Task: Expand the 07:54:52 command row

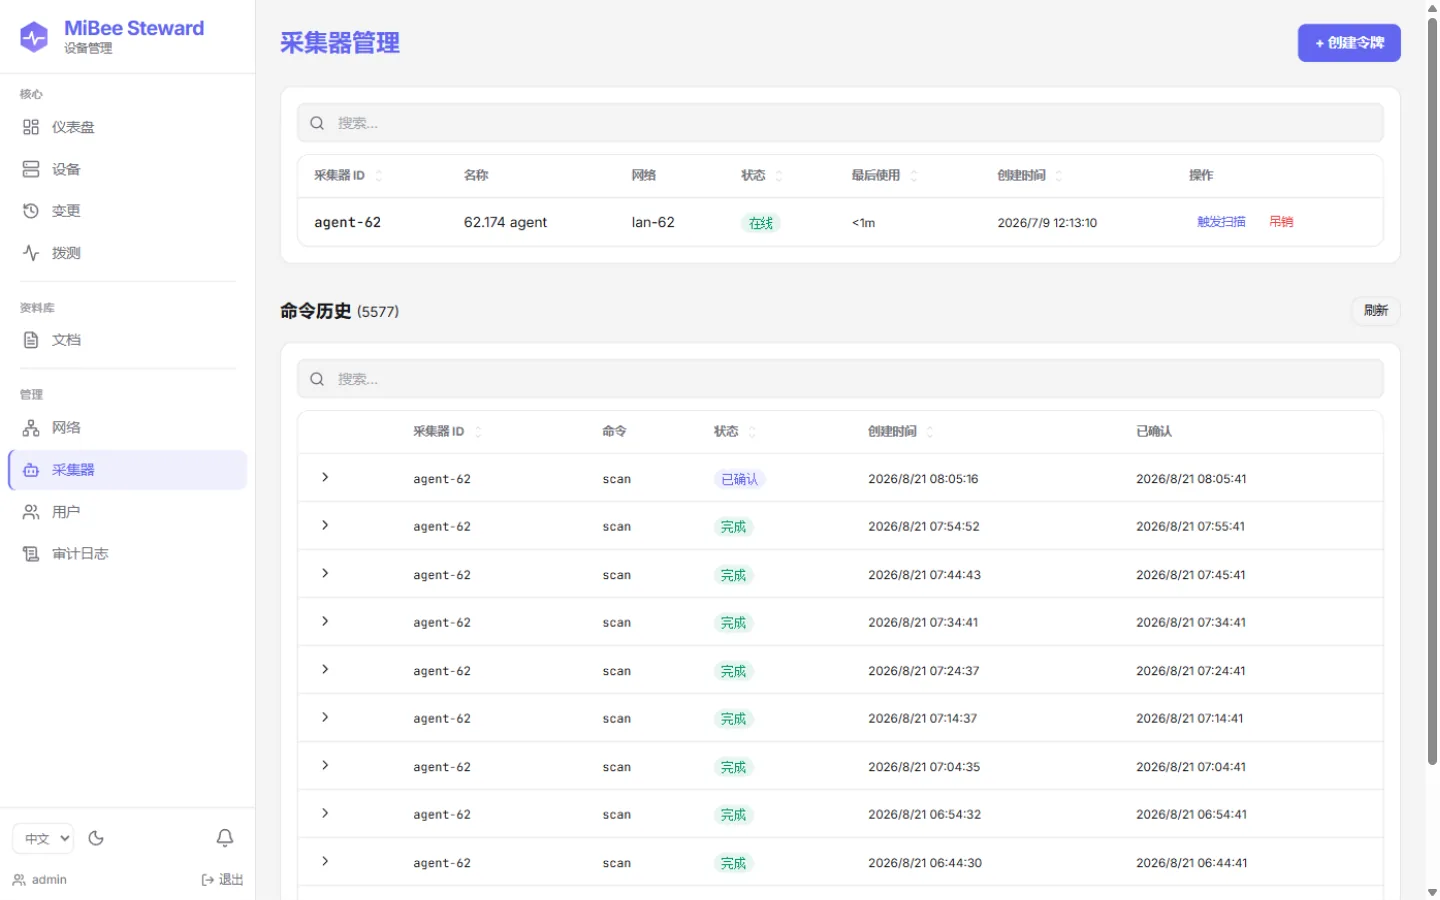Action: click(x=325, y=526)
